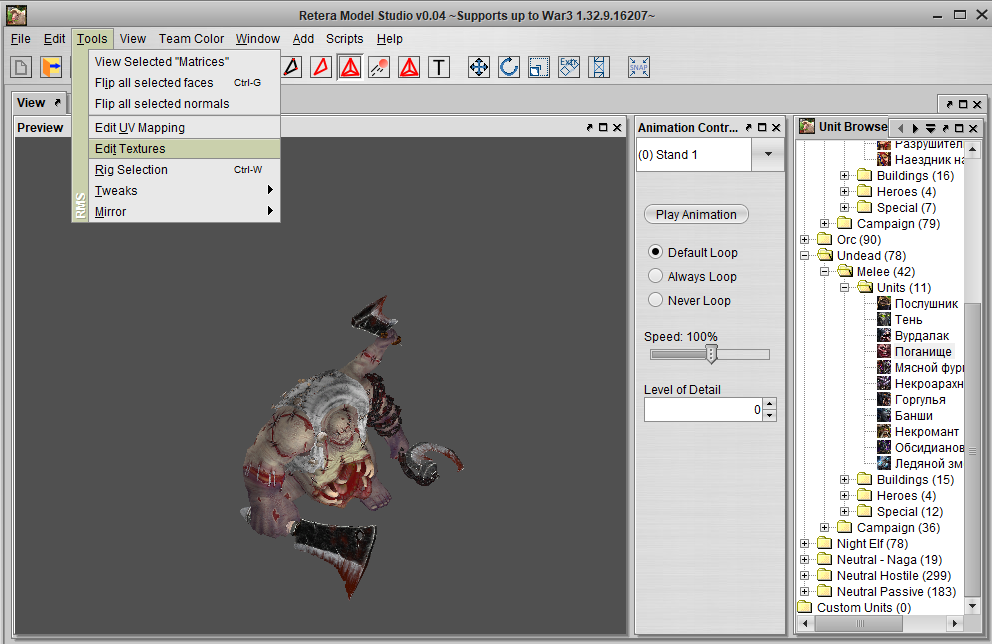Click the Level of Detail input field

click(x=702, y=410)
